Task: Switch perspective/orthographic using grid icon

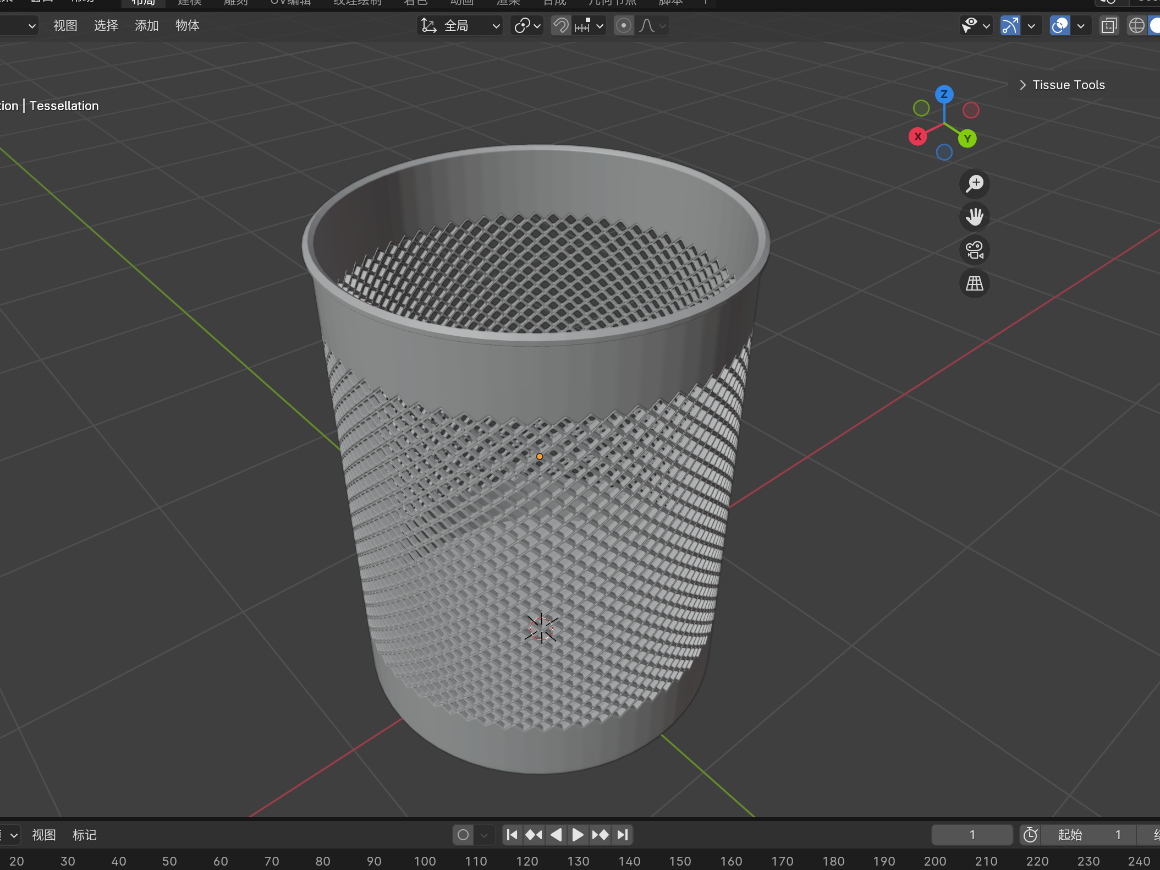Action: point(974,283)
